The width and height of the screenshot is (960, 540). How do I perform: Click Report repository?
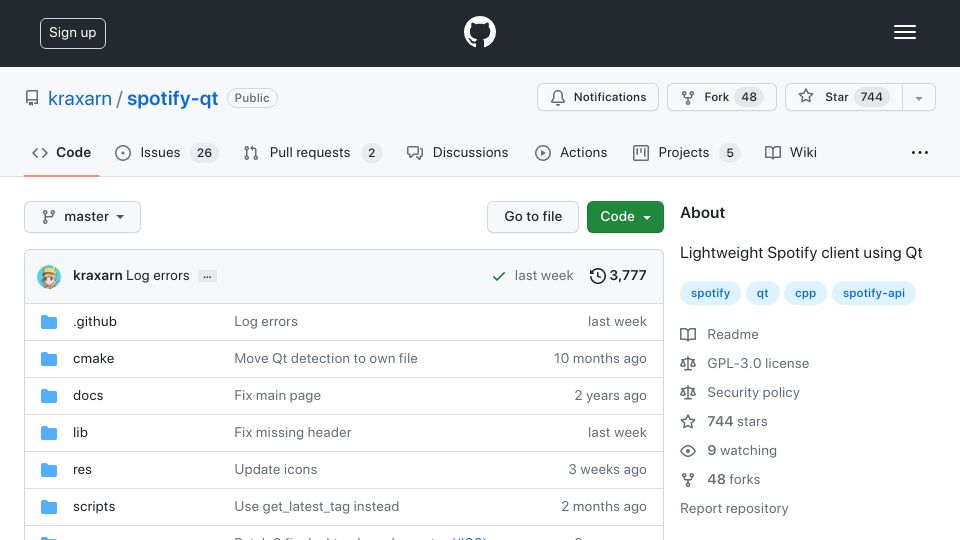pos(734,509)
